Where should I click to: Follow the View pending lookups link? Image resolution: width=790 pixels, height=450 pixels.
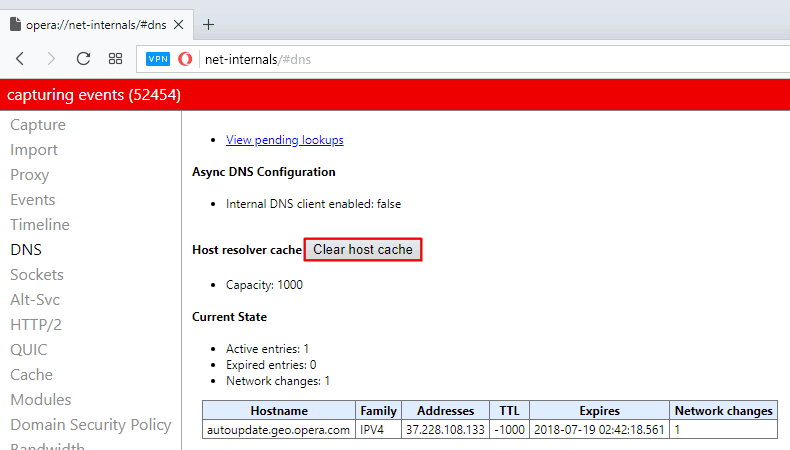coord(285,140)
